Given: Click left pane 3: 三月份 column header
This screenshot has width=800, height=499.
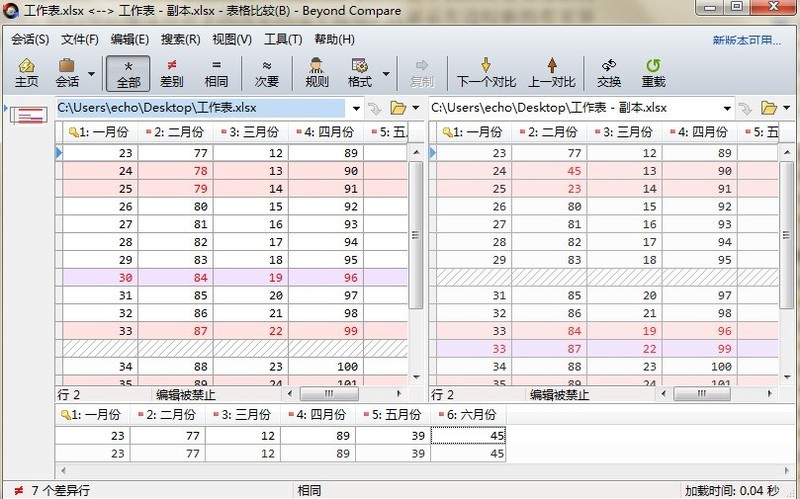Looking at the screenshot, I should (x=251, y=132).
